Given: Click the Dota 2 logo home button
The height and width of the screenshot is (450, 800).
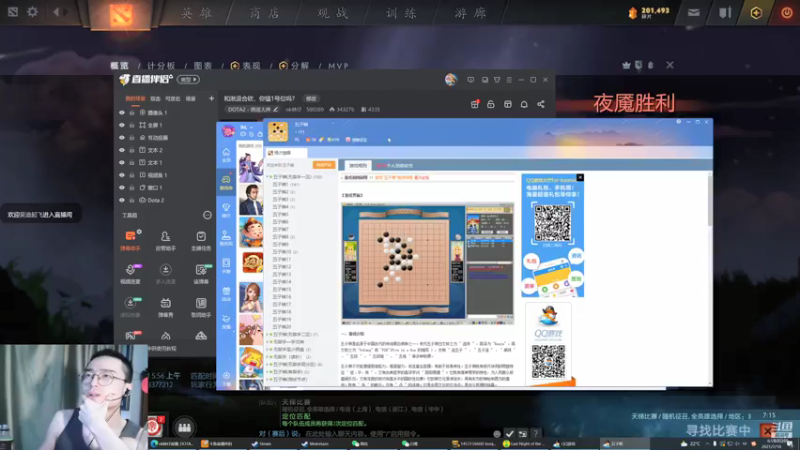Looking at the screenshot, I should (x=121, y=14).
